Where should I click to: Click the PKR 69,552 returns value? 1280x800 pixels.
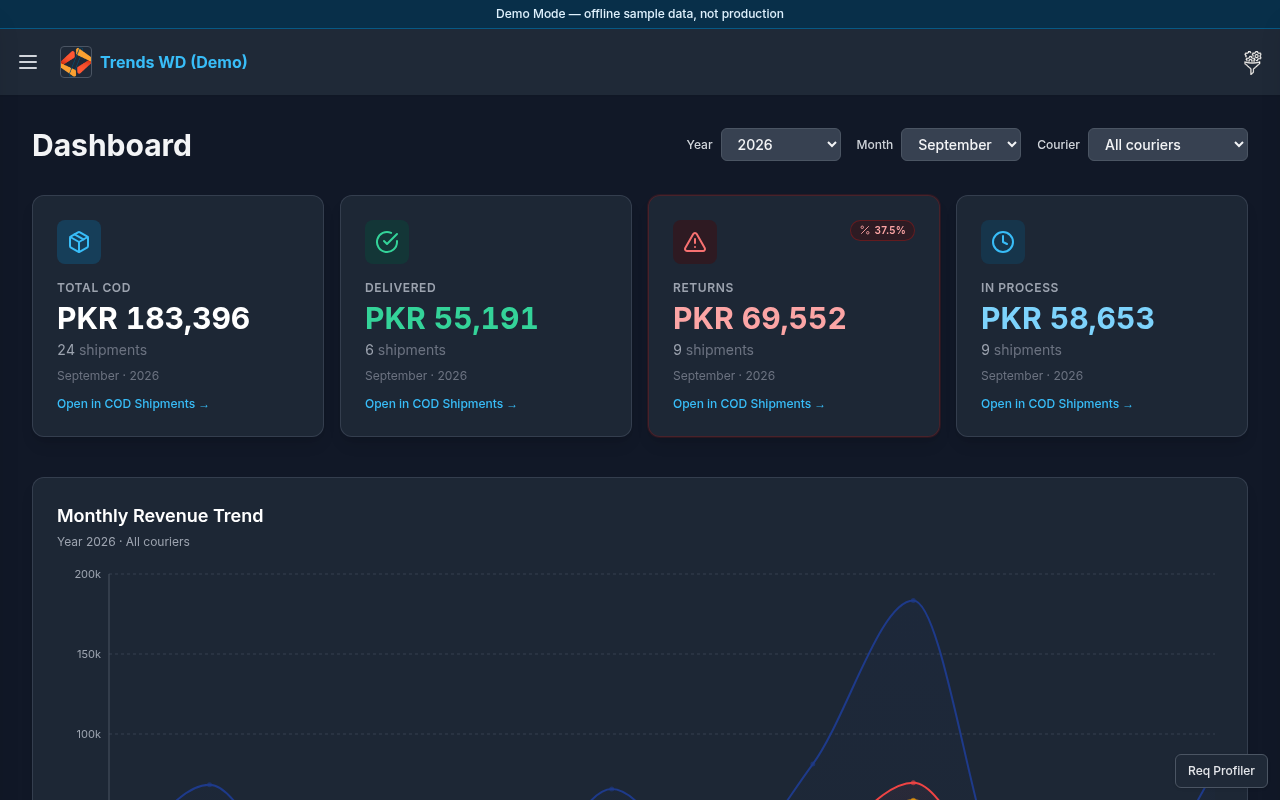click(760, 318)
